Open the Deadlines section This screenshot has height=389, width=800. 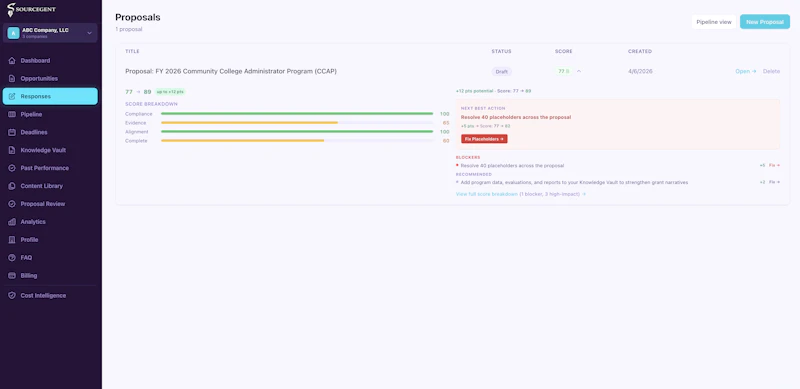coord(50,132)
